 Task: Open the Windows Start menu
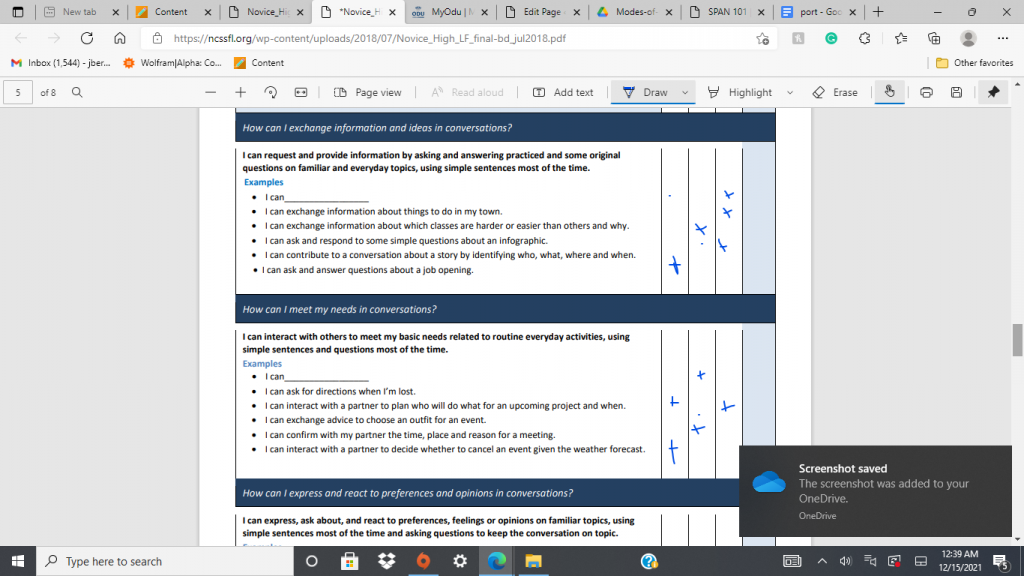(18, 561)
